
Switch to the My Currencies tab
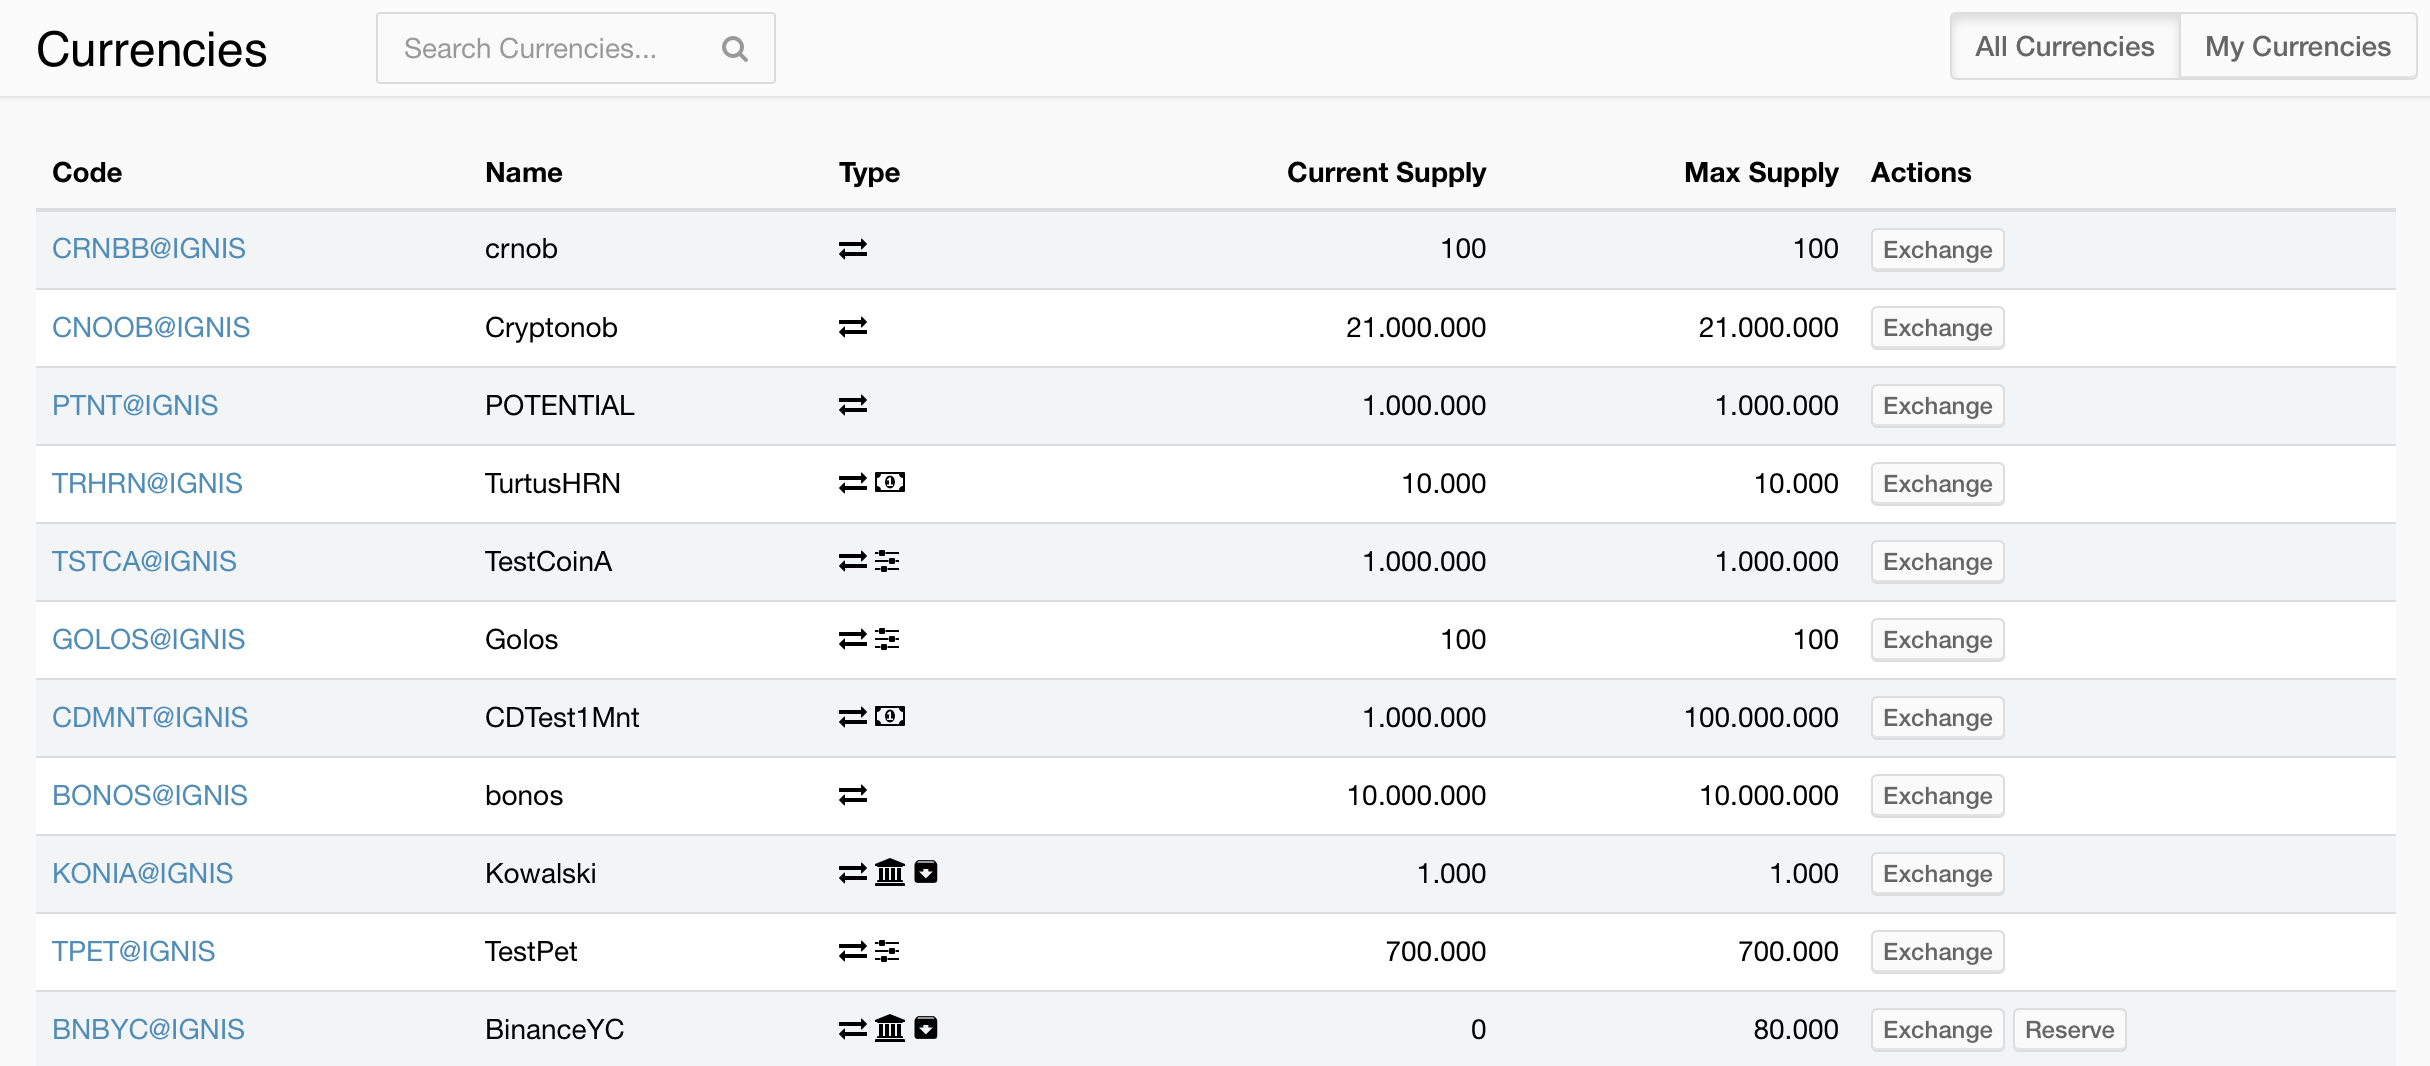point(2297,47)
